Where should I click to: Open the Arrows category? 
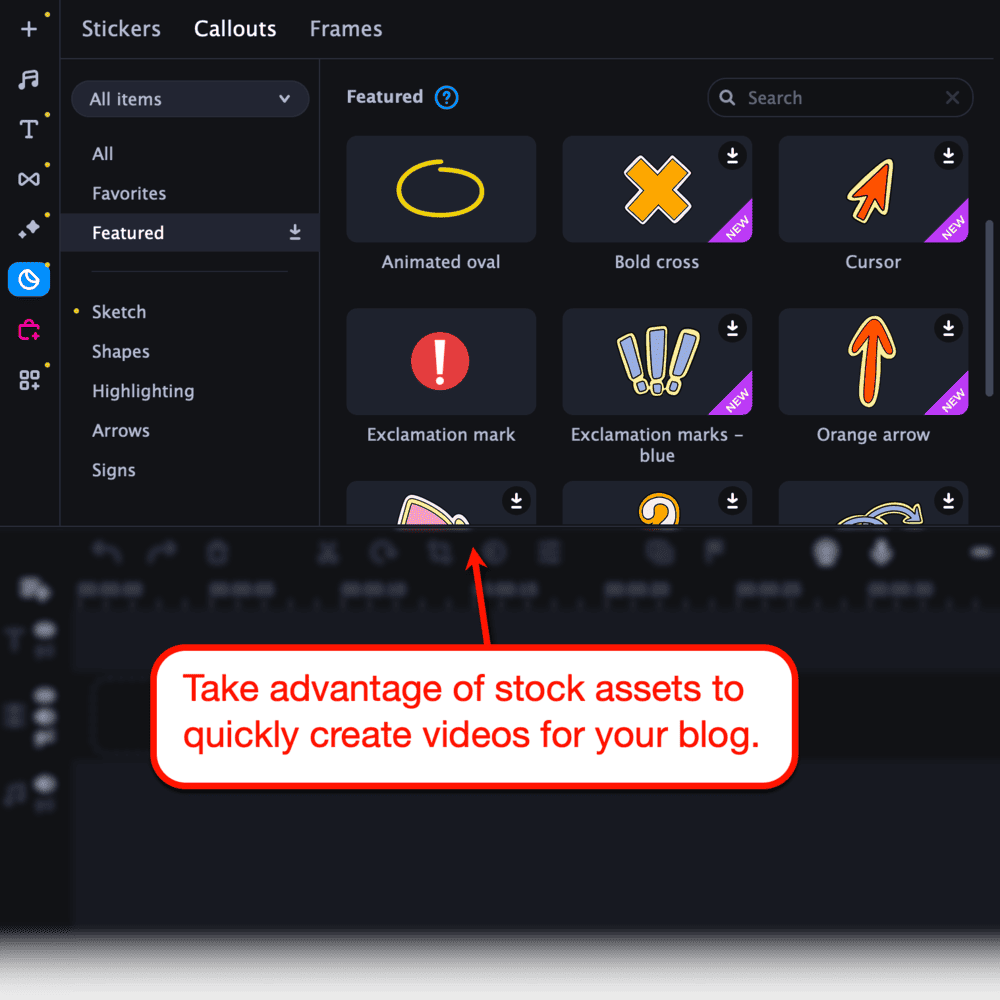121,431
